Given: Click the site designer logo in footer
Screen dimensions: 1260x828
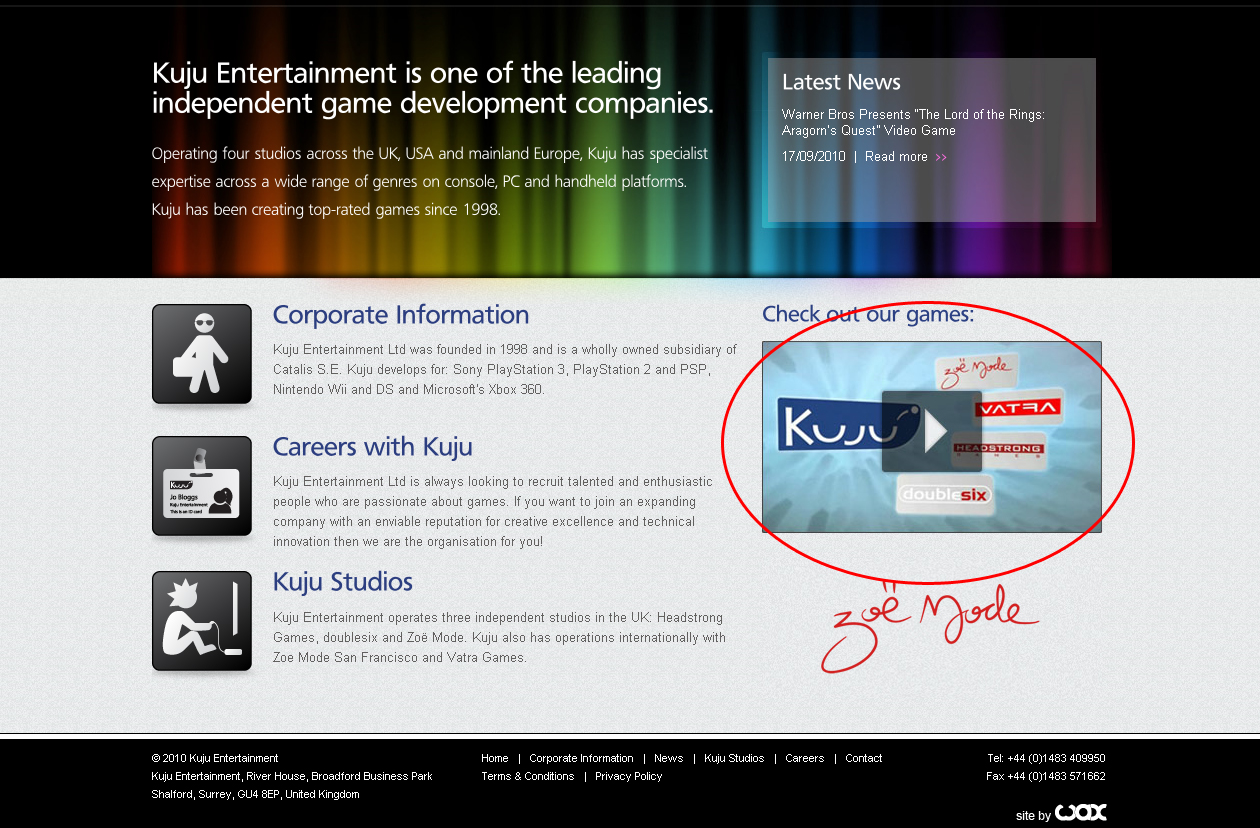Looking at the screenshot, I should 1080,813.
